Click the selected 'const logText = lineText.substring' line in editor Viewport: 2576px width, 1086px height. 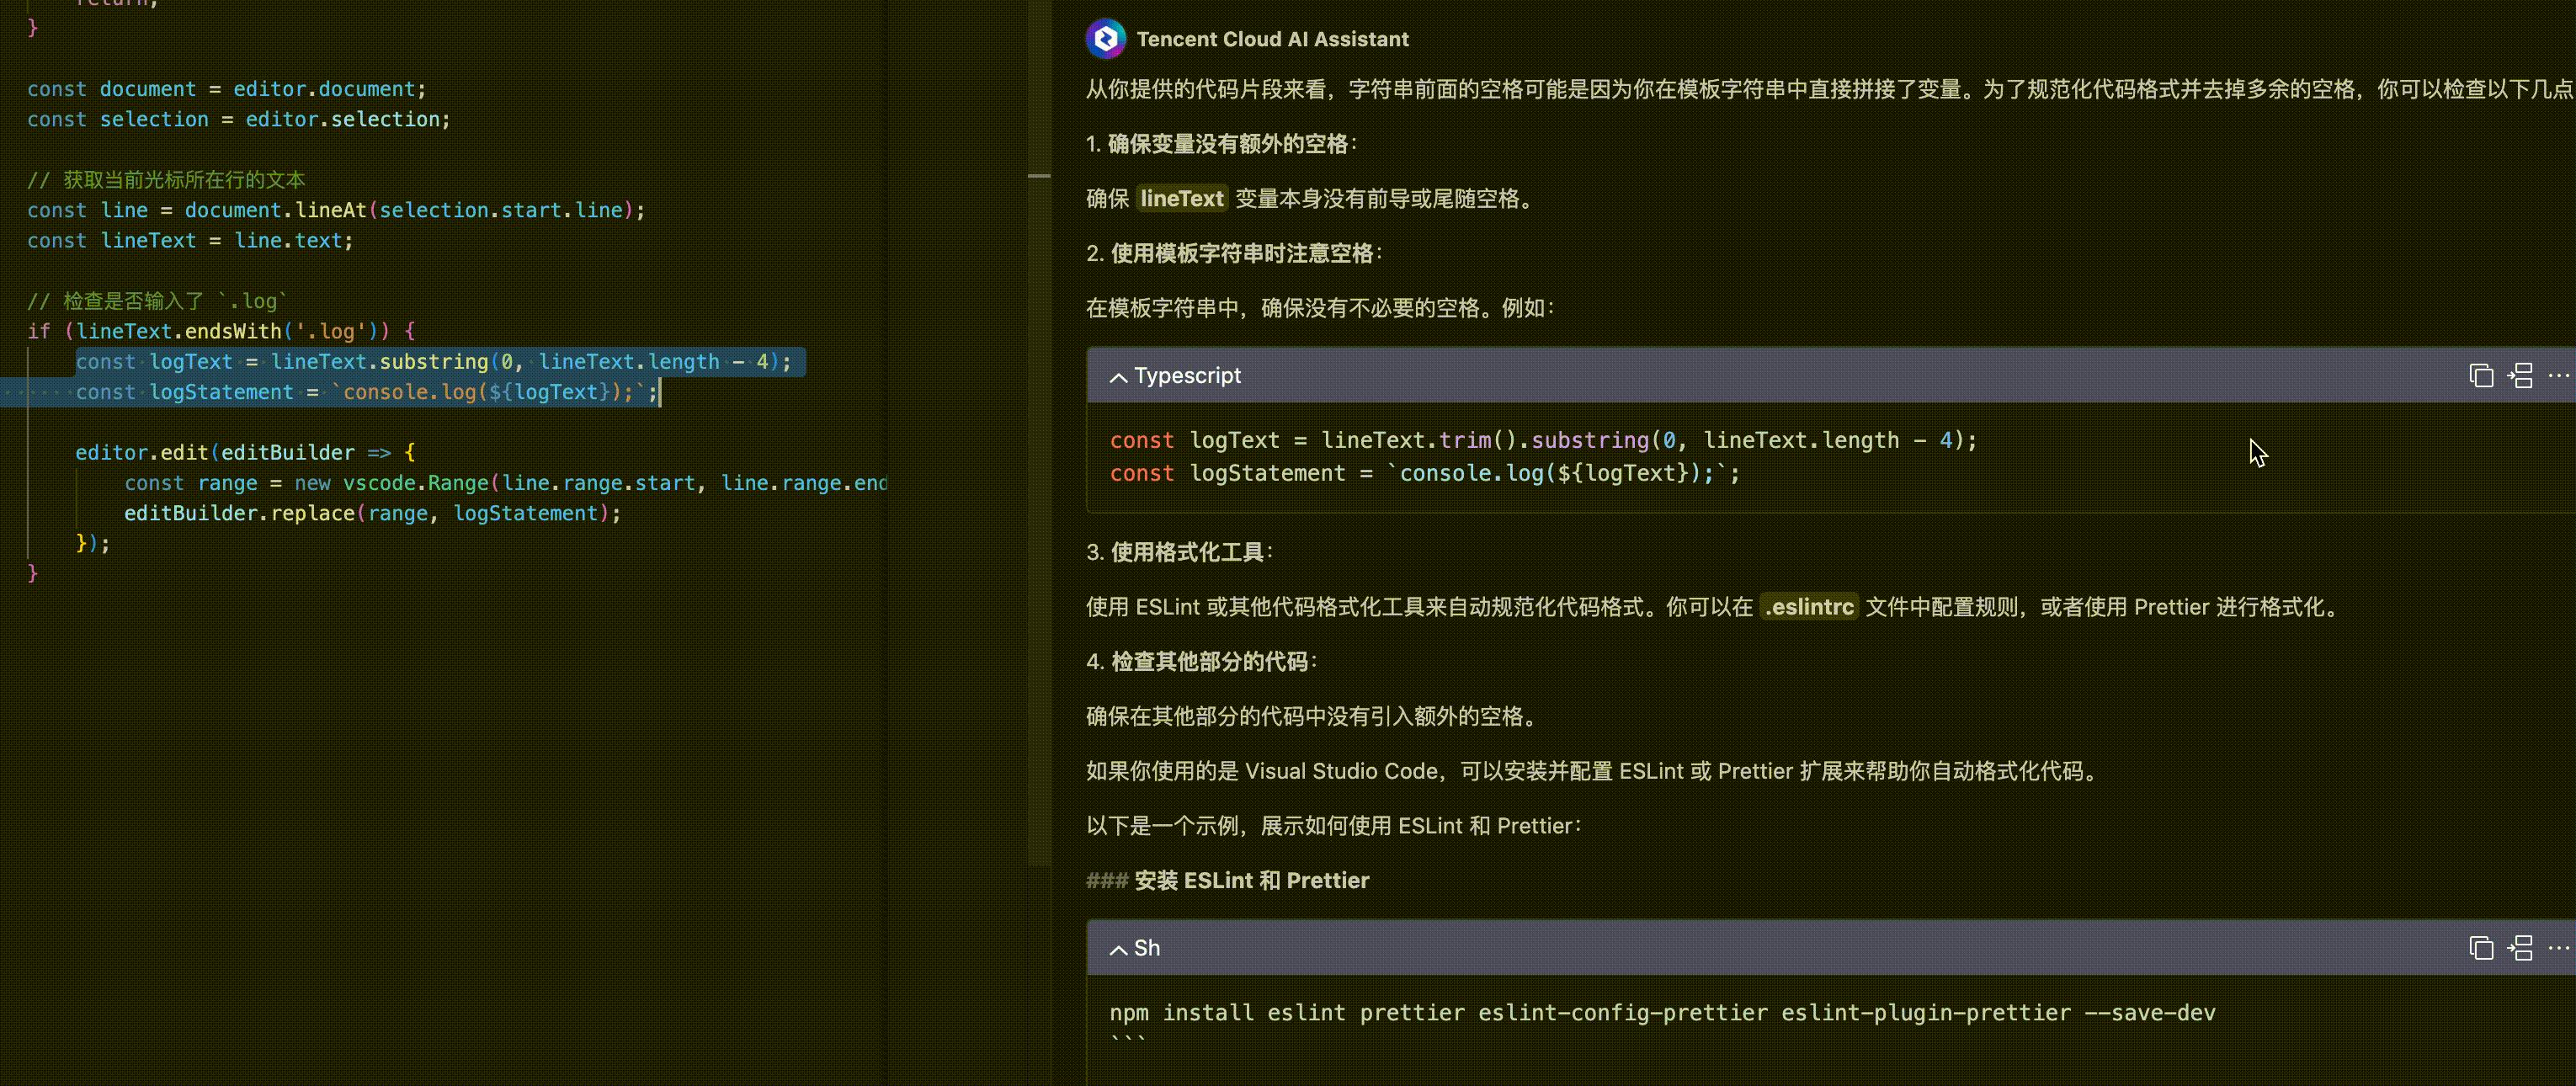[434, 362]
